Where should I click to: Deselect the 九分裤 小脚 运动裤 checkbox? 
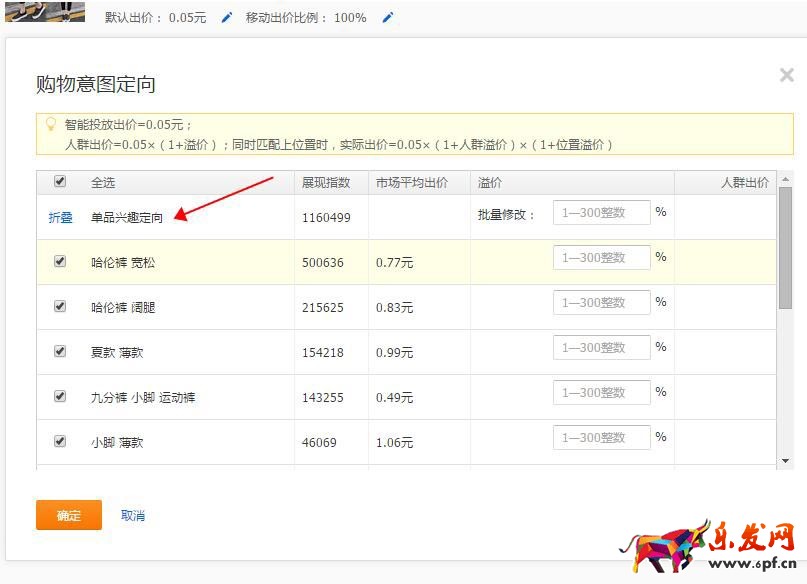click(60, 396)
